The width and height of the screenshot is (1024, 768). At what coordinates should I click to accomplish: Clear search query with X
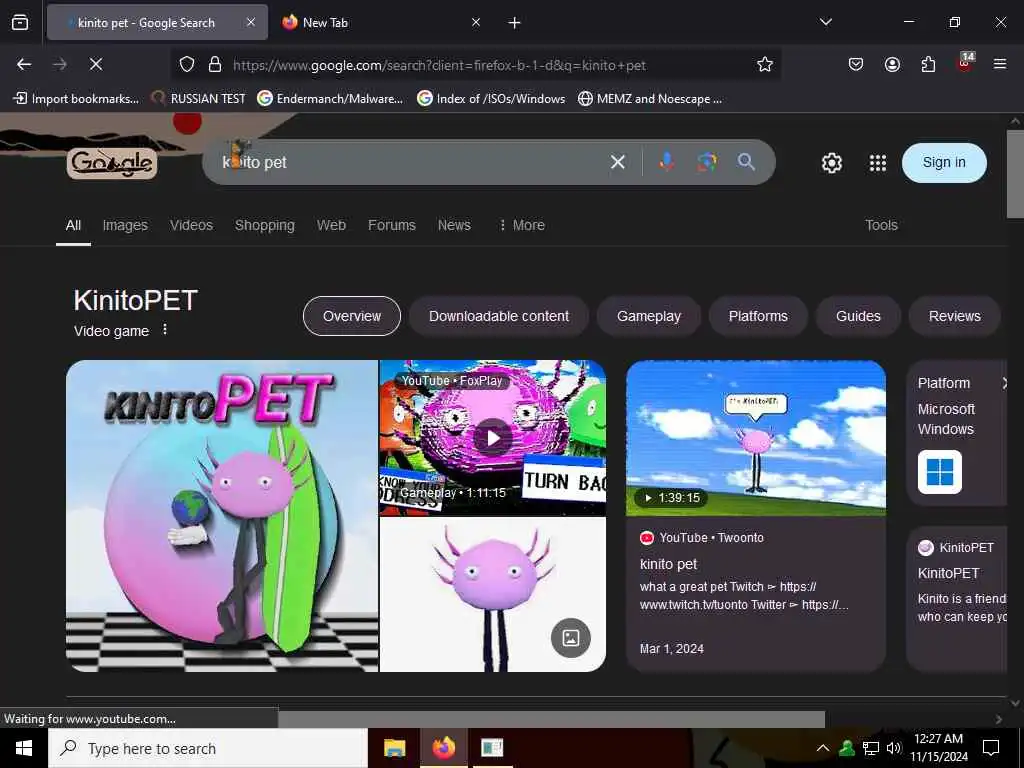click(x=617, y=162)
